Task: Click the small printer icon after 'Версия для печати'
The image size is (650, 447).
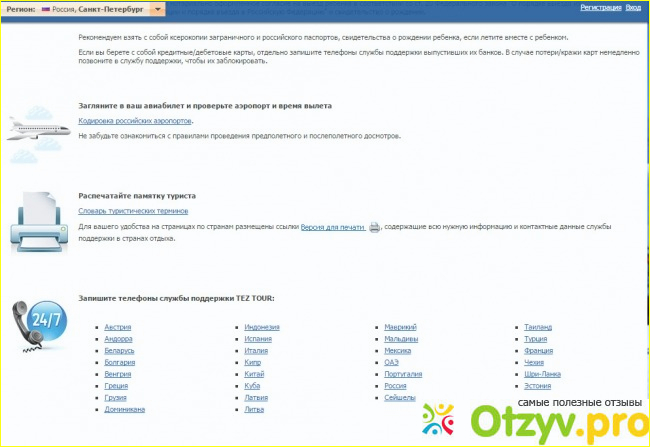Action: pos(374,228)
